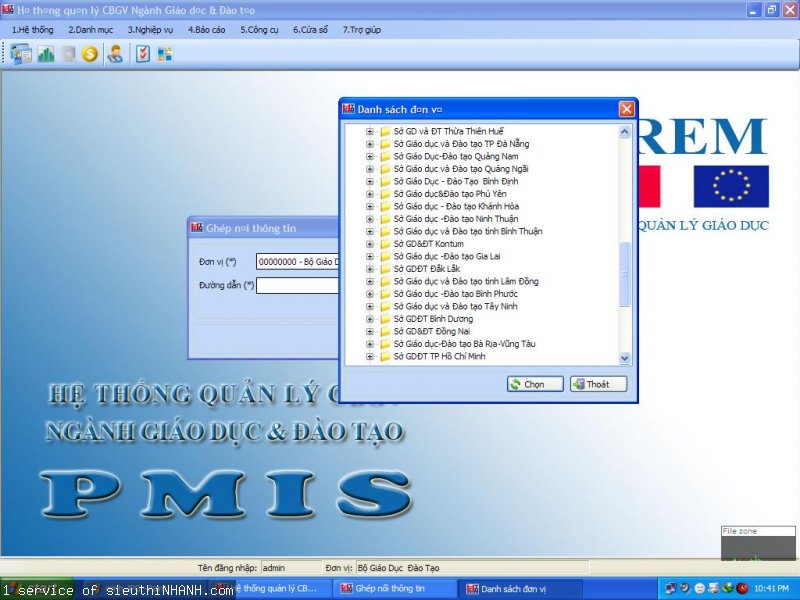800x600 pixels.
Task: Click the red checklist toolbar icon
Action: point(143,54)
